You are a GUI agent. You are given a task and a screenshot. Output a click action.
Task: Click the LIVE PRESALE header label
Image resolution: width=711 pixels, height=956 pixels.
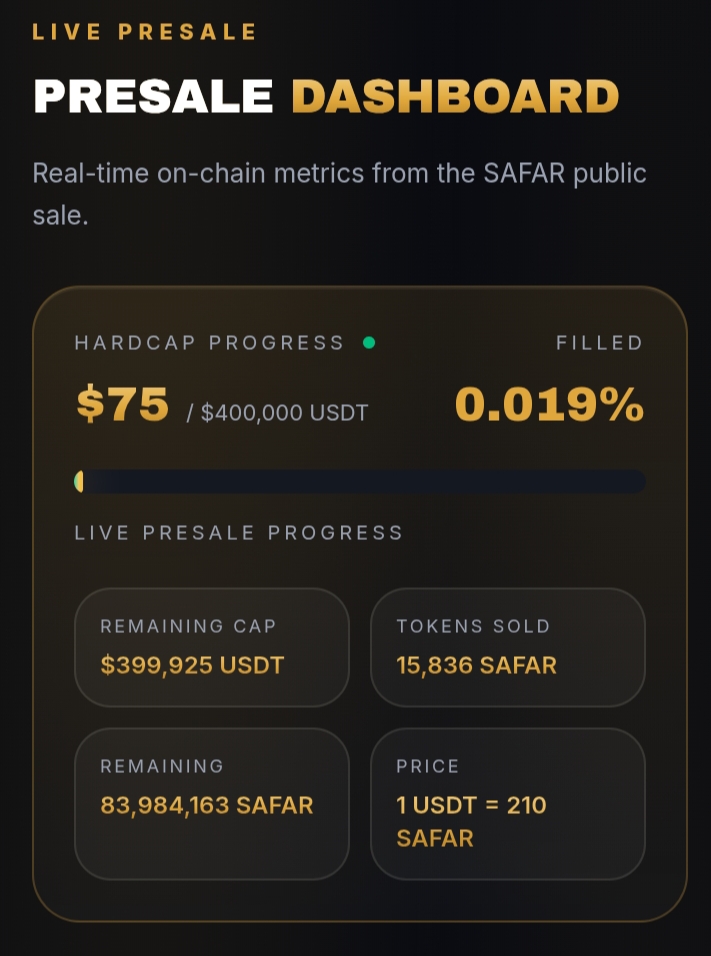pyautogui.click(x=145, y=32)
